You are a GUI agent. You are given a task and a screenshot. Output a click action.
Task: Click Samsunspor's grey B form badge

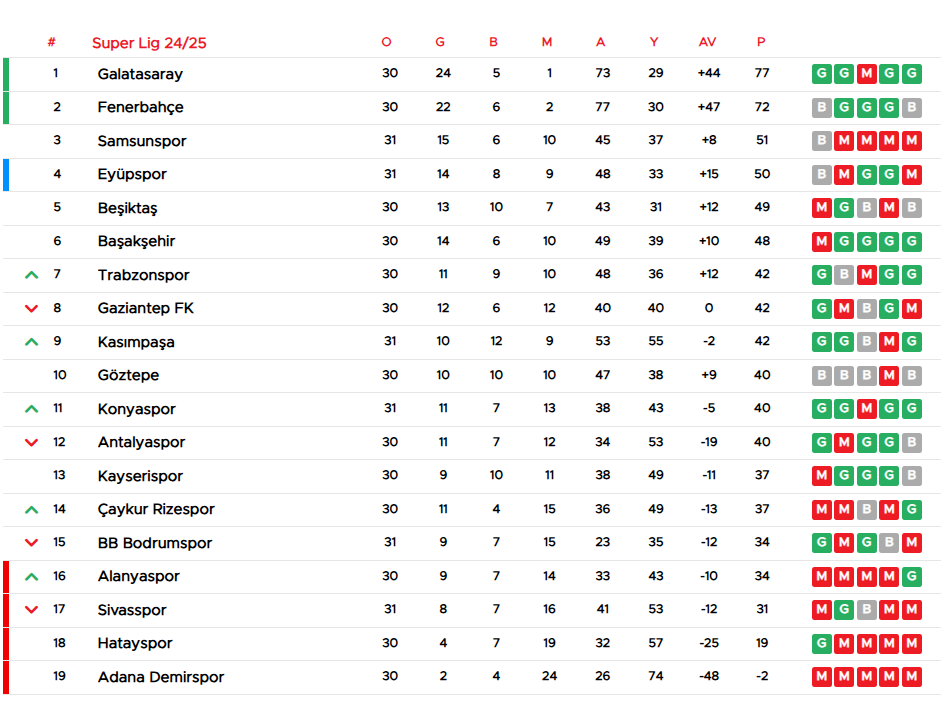[x=821, y=141]
